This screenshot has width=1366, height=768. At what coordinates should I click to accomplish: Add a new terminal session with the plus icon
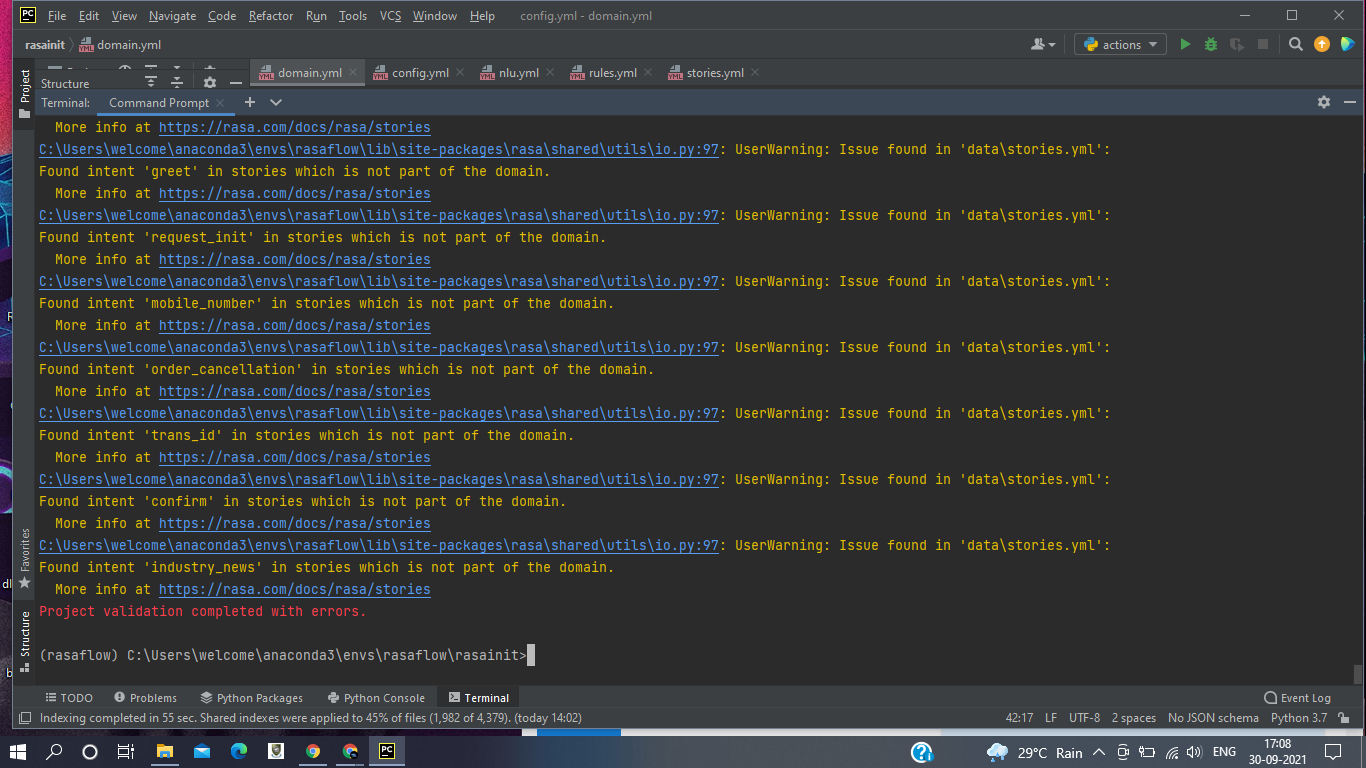click(250, 102)
